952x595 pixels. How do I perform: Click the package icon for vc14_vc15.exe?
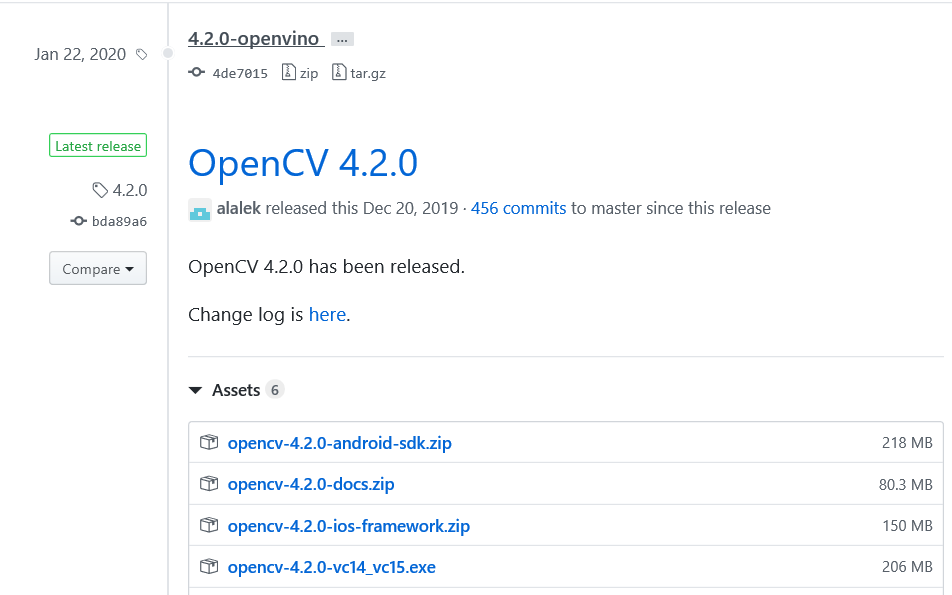point(209,567)
